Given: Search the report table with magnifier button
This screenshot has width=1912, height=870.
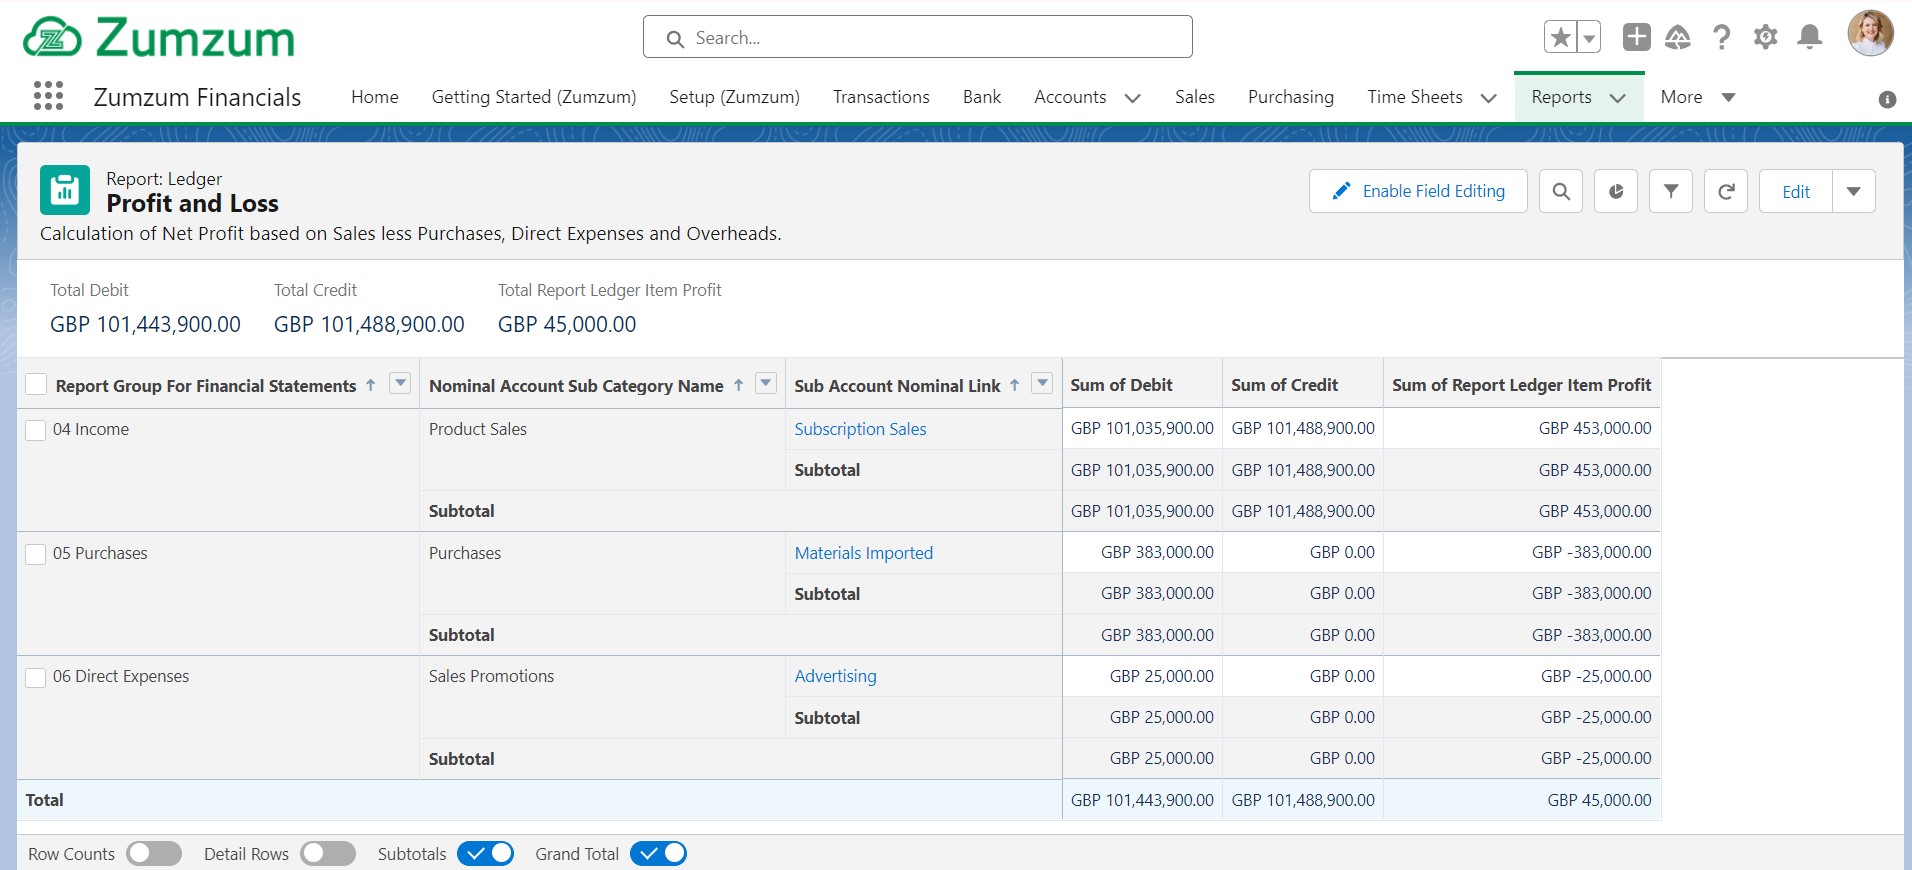Looking at the screenshot, I should [1561, 191].
